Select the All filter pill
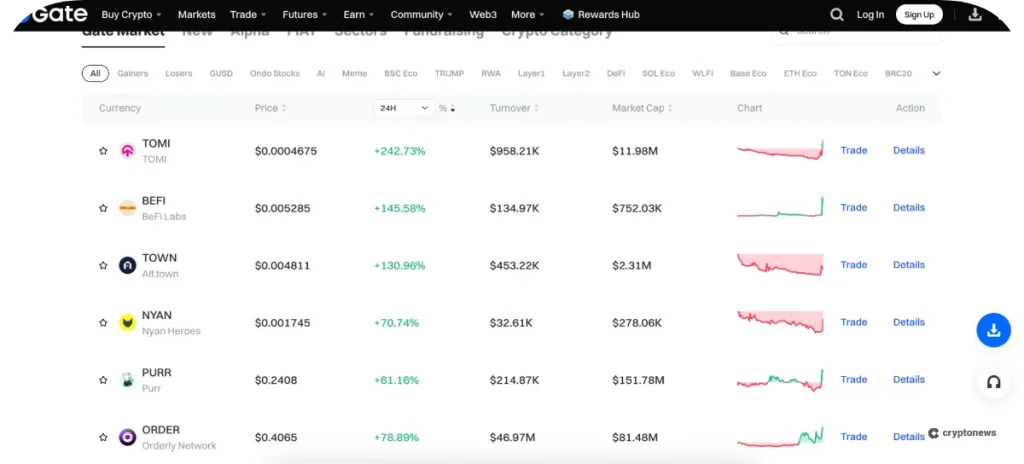 click(x=95, y=73)
